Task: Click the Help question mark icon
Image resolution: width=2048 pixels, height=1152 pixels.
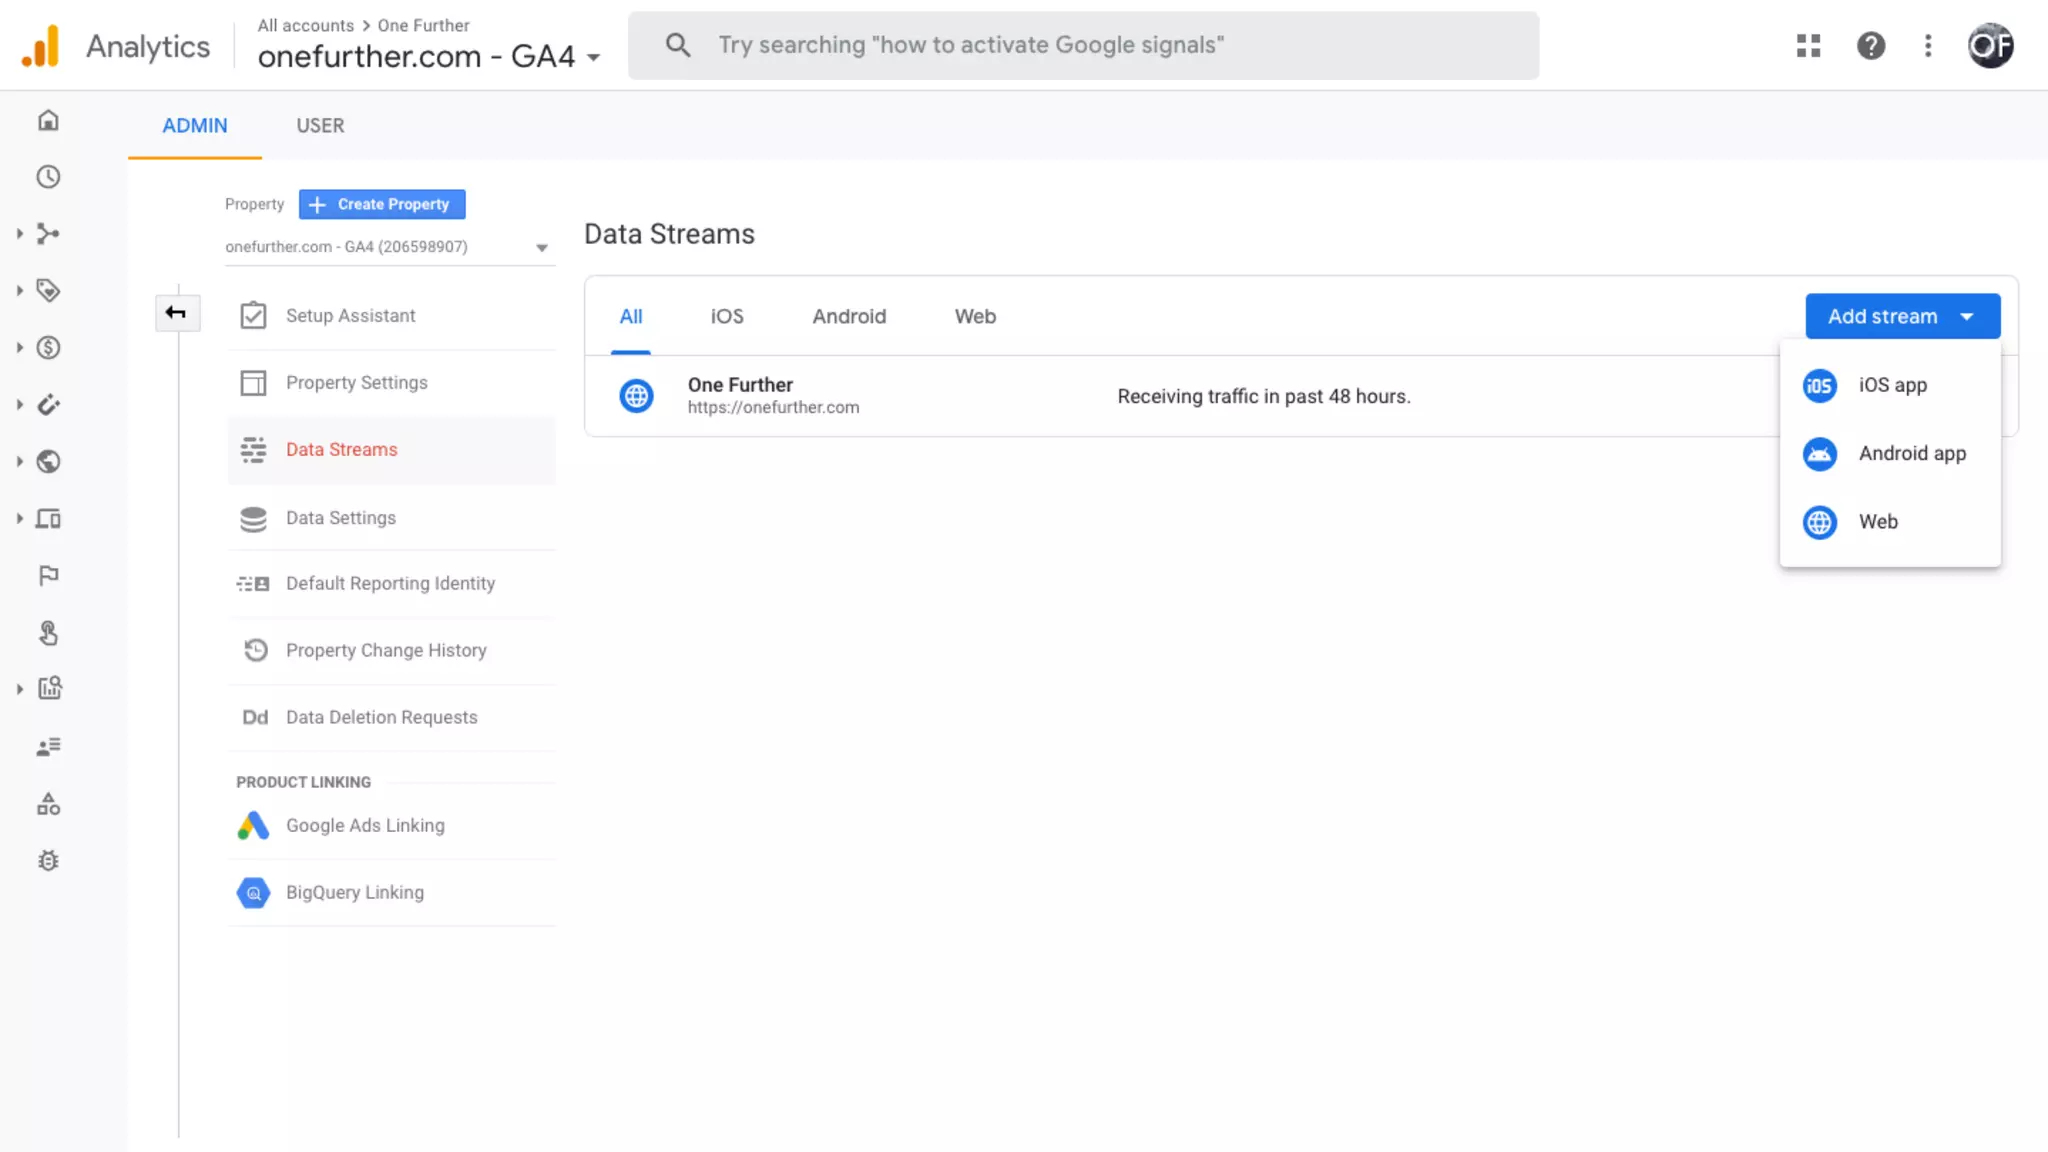Action: click(x=1870, y=45)
